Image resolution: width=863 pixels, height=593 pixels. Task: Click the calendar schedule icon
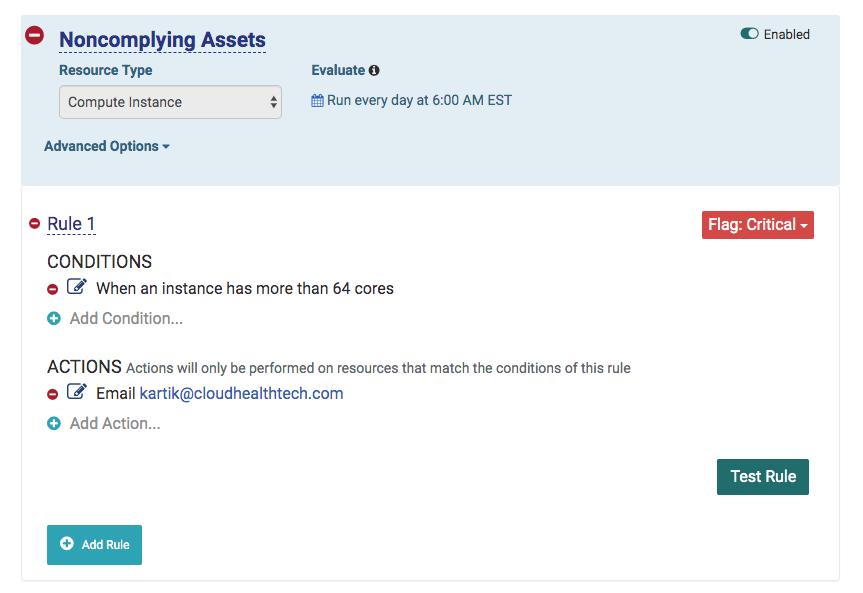pyautogui.click(x=318, y=101)
